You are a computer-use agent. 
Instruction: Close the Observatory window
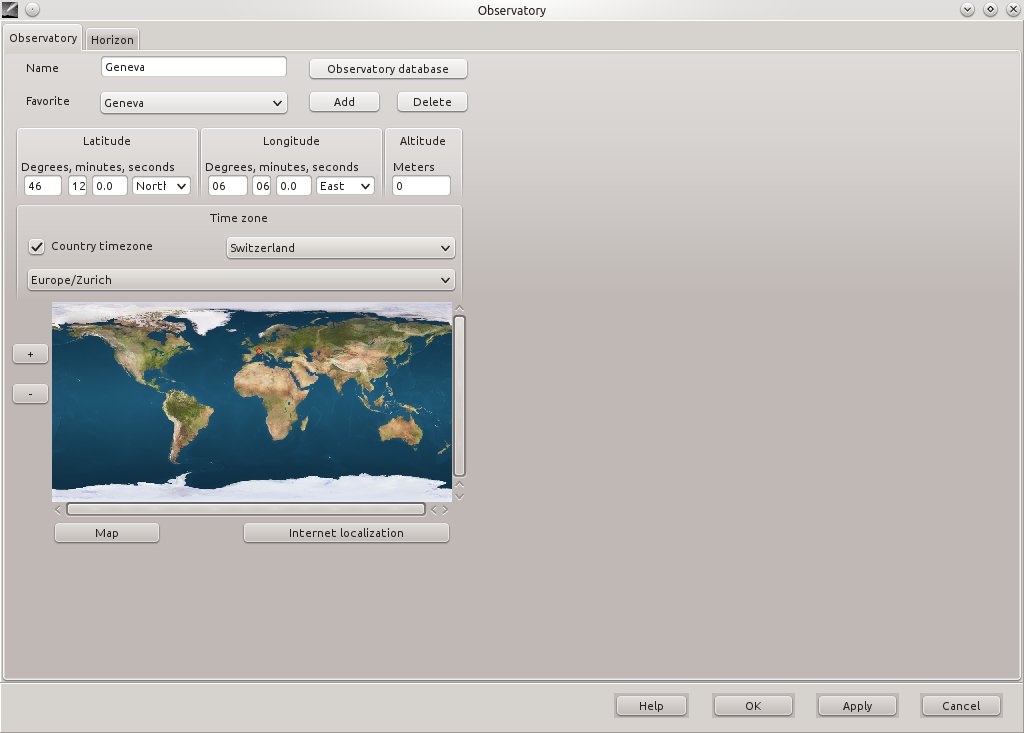click(x=1013, y=9)
